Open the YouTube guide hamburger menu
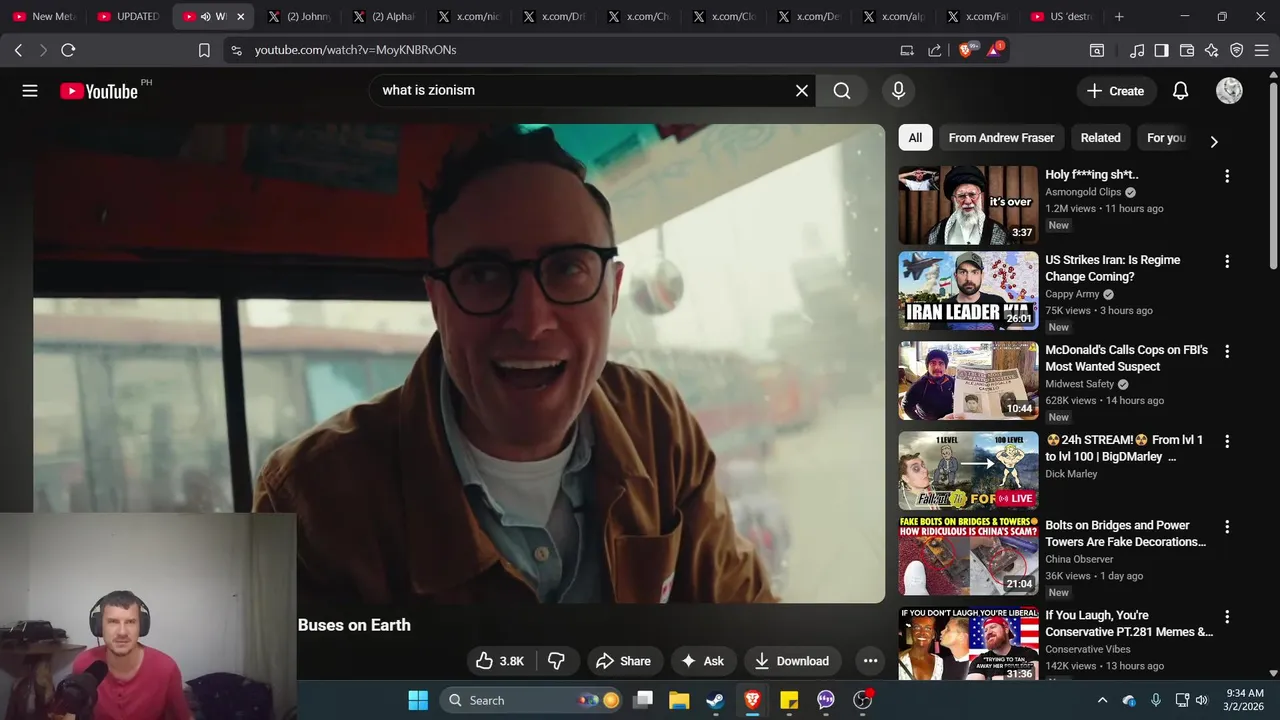This screenshot has height=720, width=1280. coord(30,91)
